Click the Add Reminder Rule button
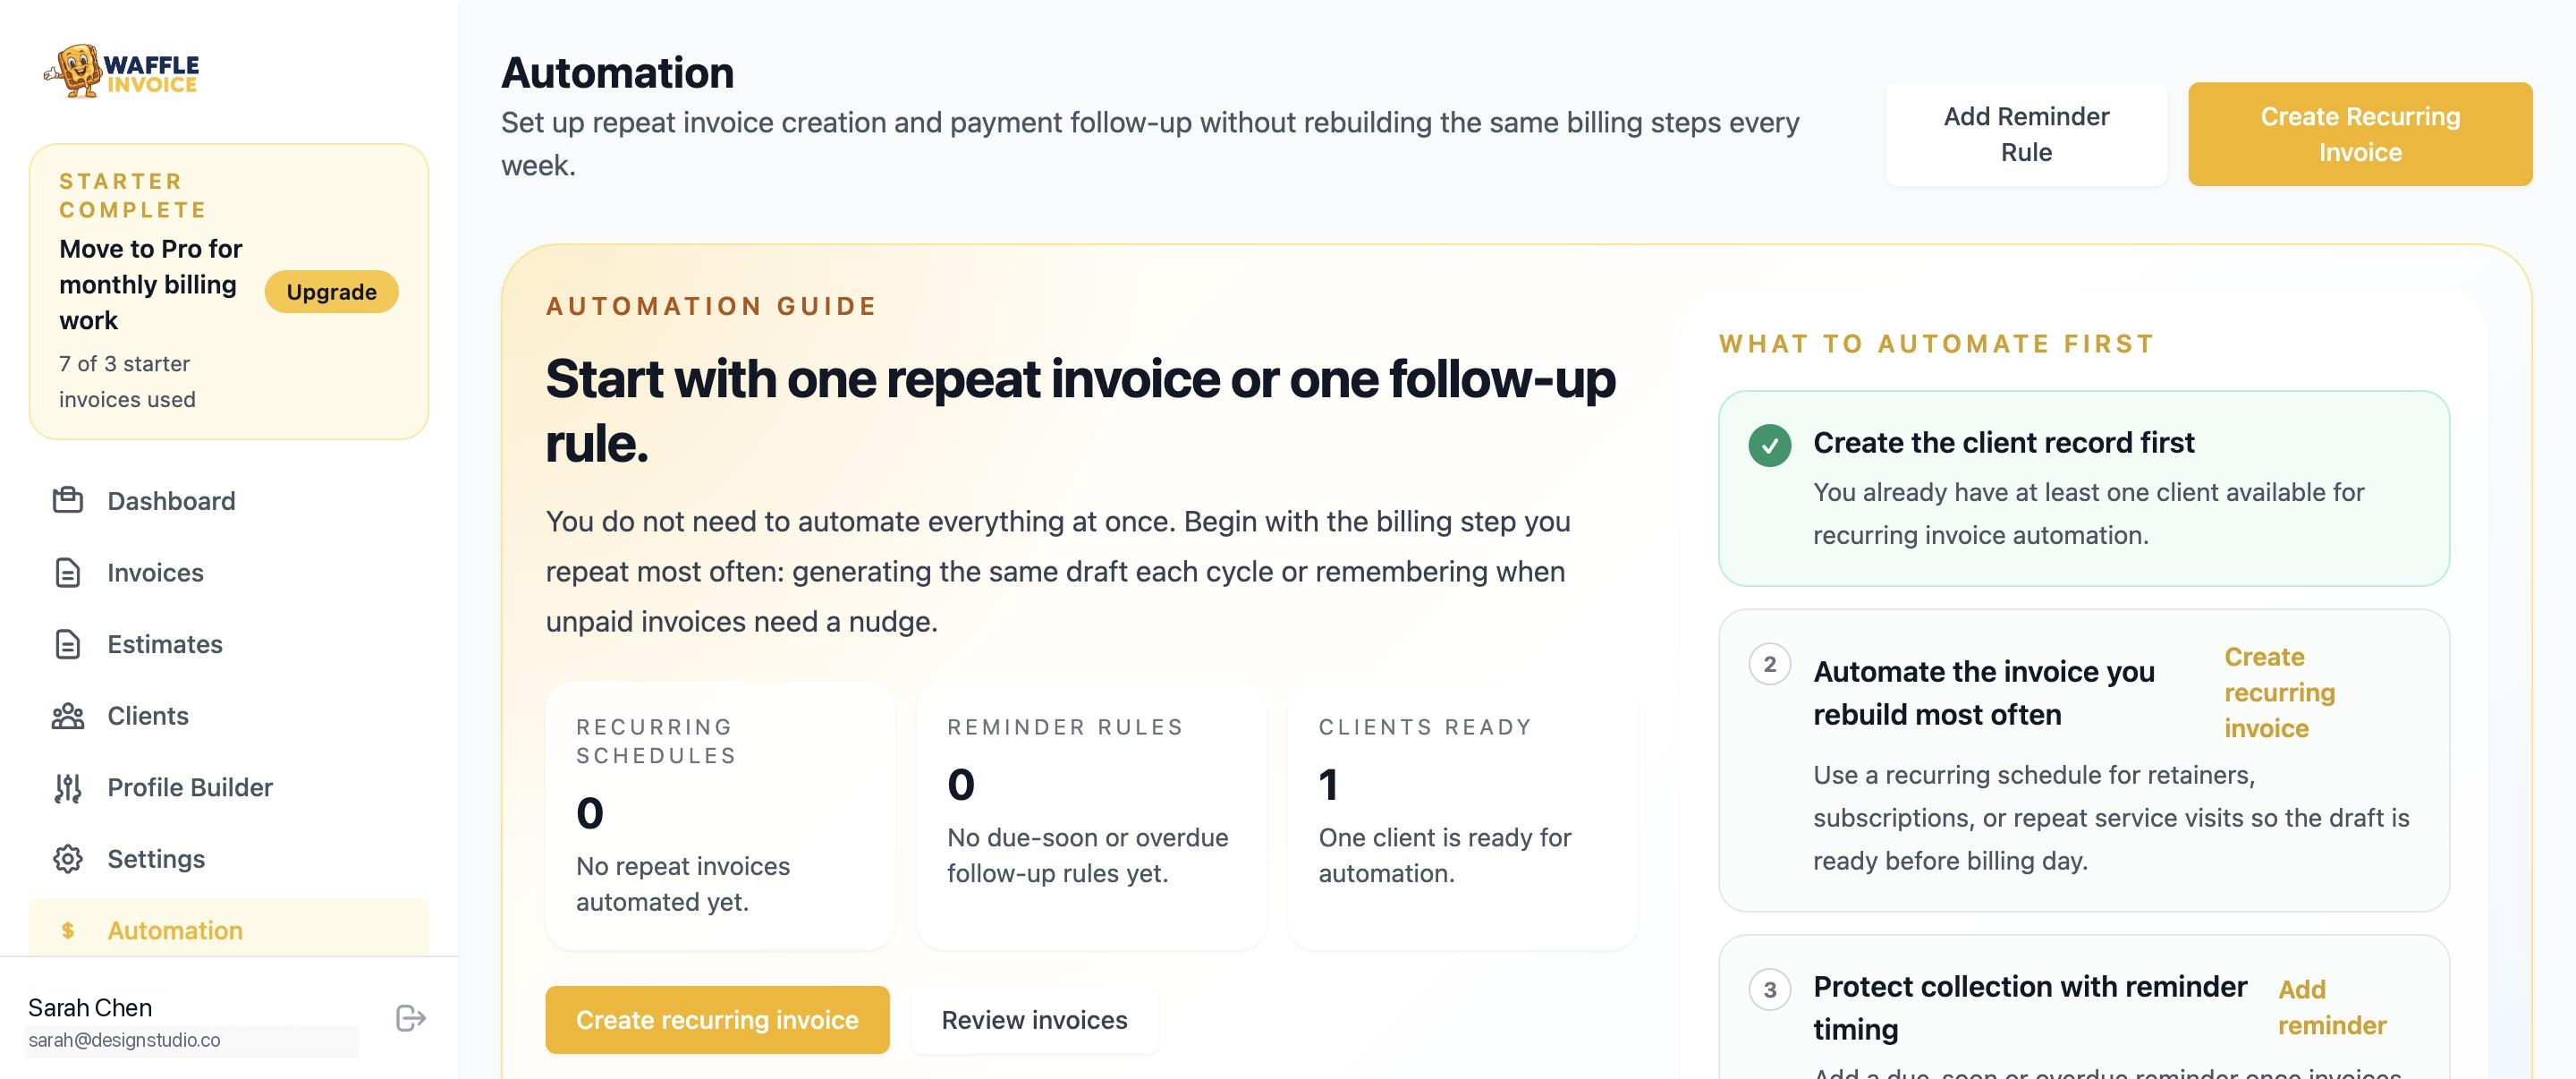 [2026, 134]
